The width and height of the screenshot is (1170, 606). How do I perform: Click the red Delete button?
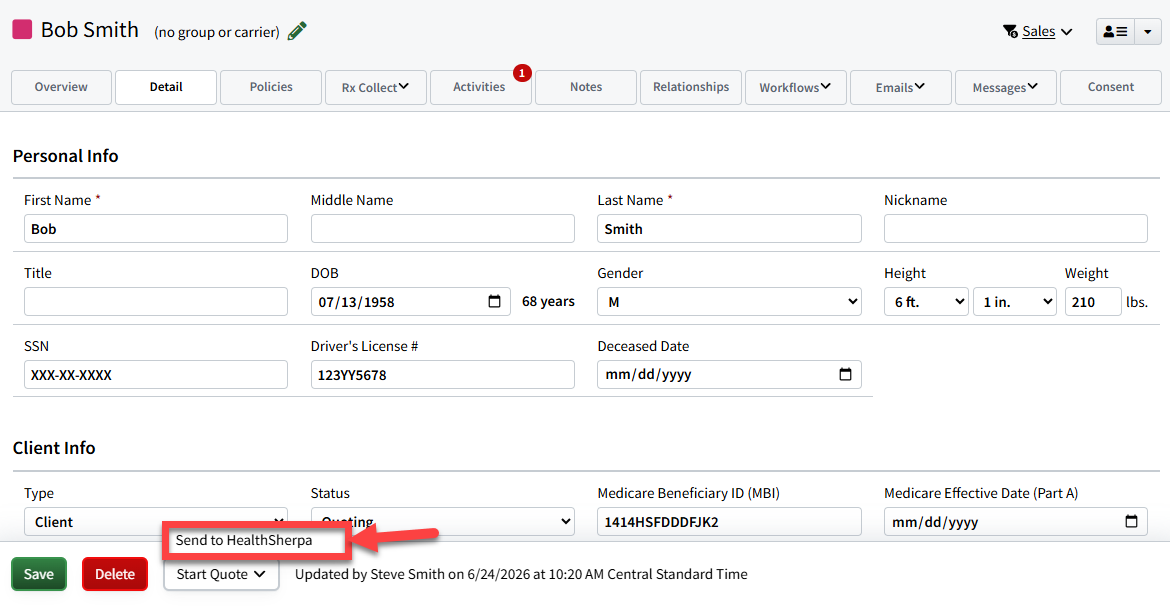tap(115, 575)
